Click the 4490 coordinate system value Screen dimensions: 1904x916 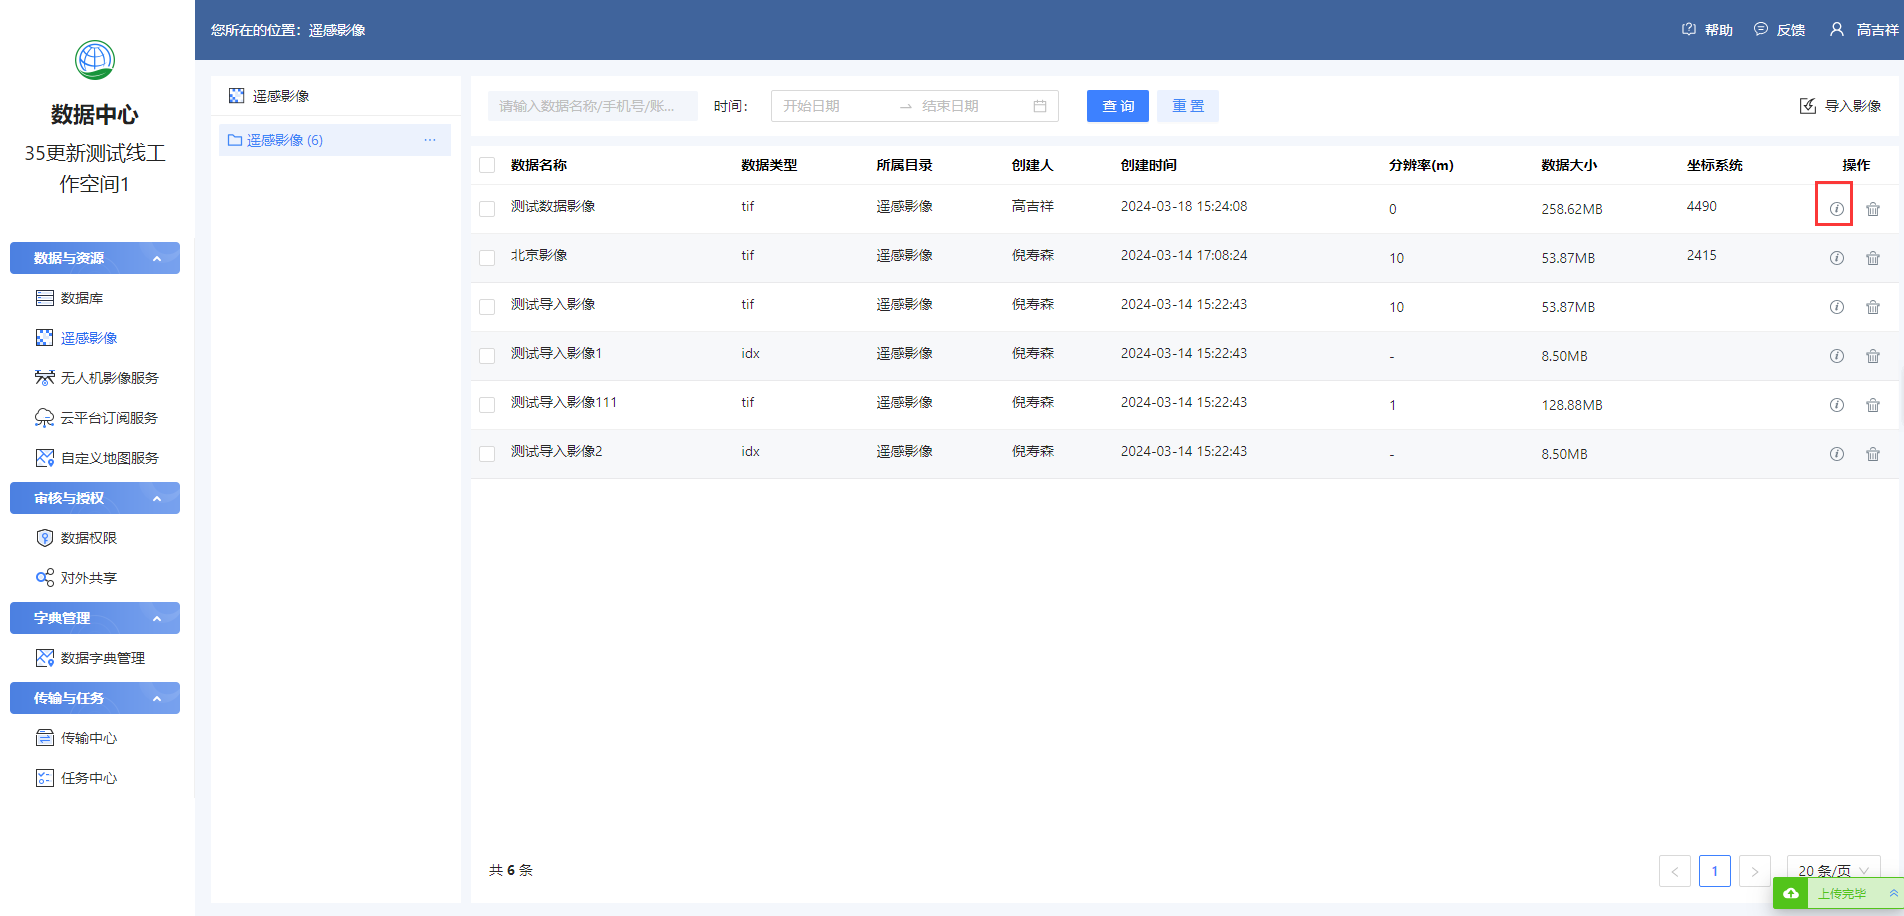[x=1702, y=206]
